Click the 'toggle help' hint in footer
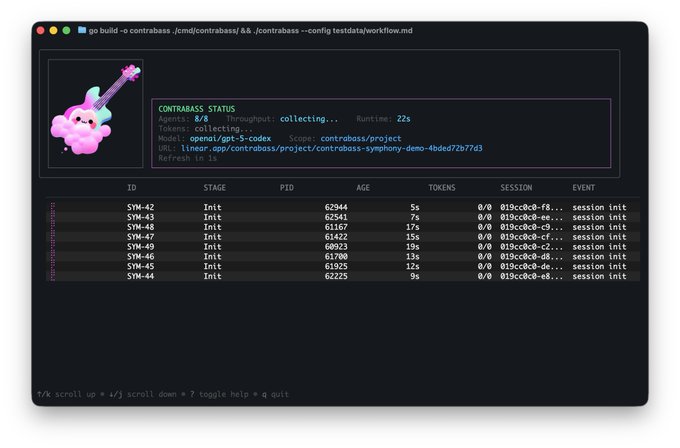The image size is (680, 448). click(x=223, y=394)
